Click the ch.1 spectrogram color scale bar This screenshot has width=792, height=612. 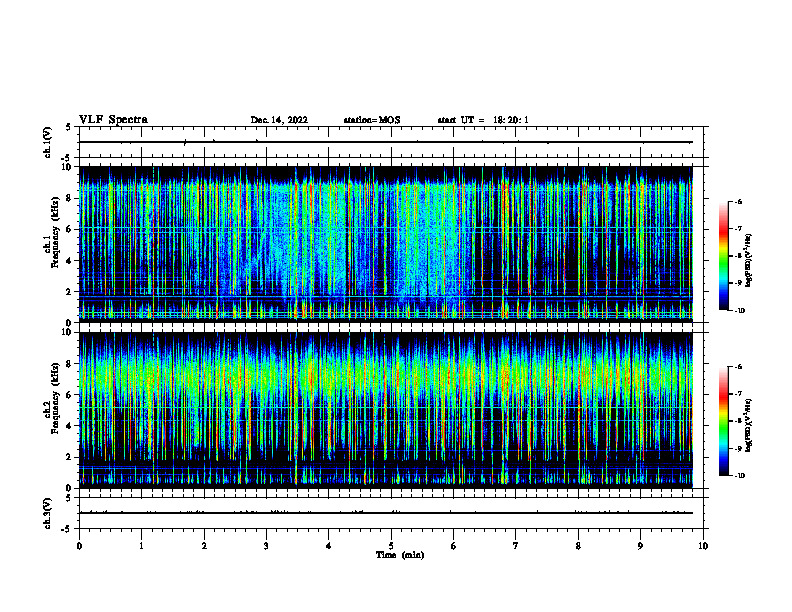724,256
